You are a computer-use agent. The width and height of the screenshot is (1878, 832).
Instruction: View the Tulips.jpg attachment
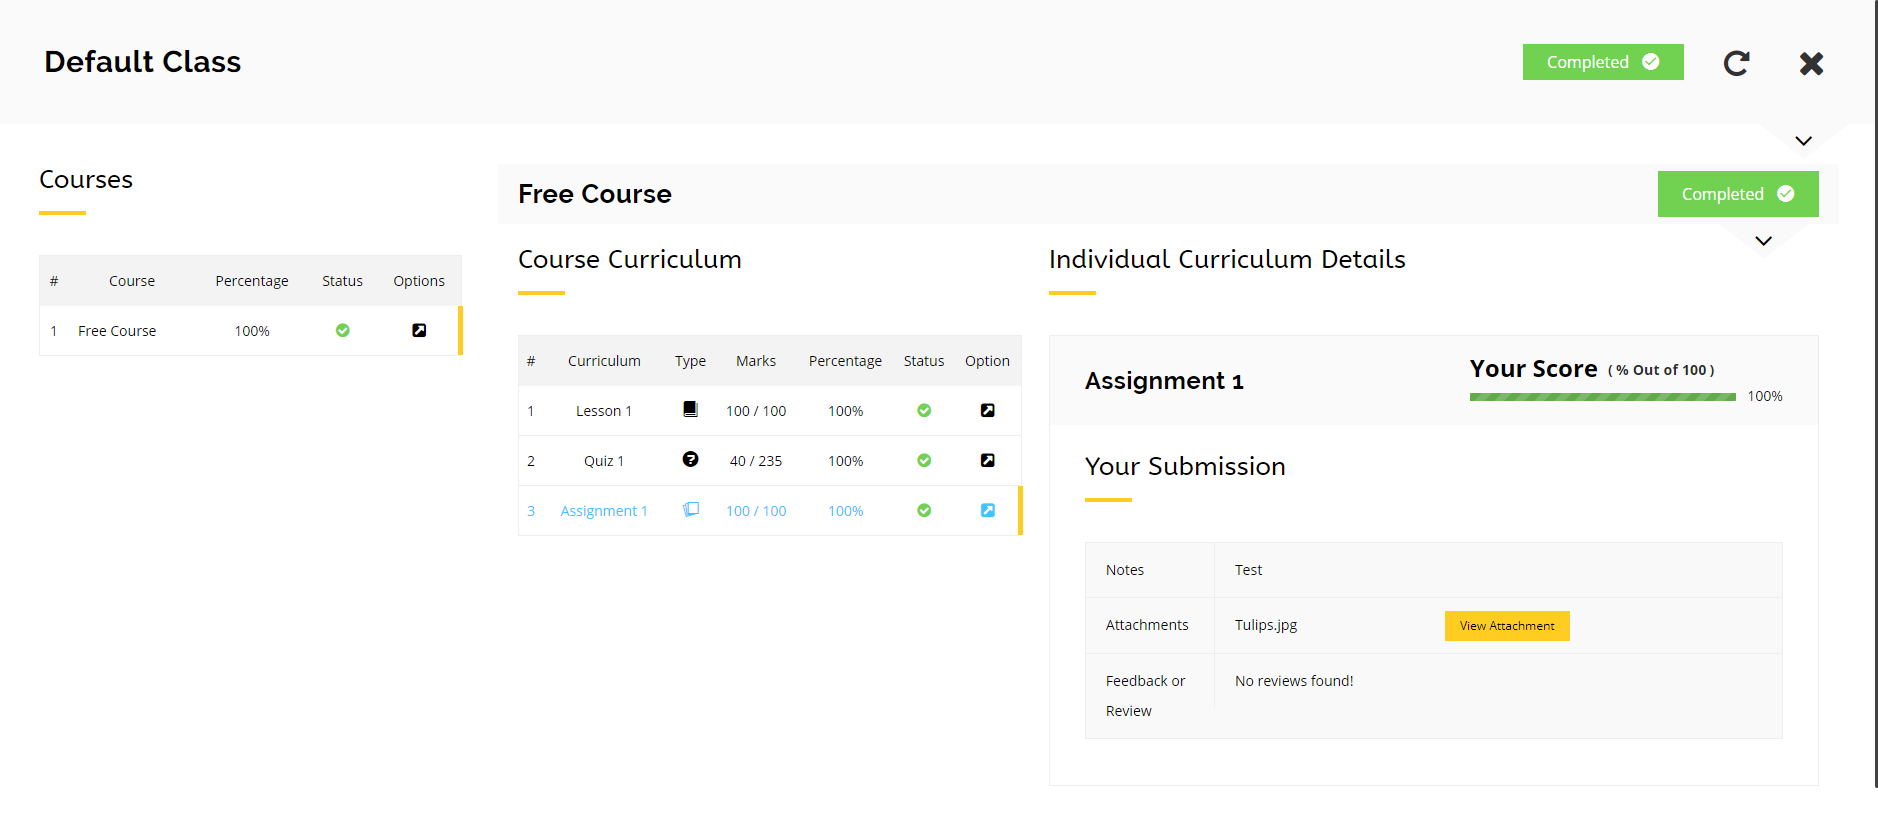click(1506, 626)
